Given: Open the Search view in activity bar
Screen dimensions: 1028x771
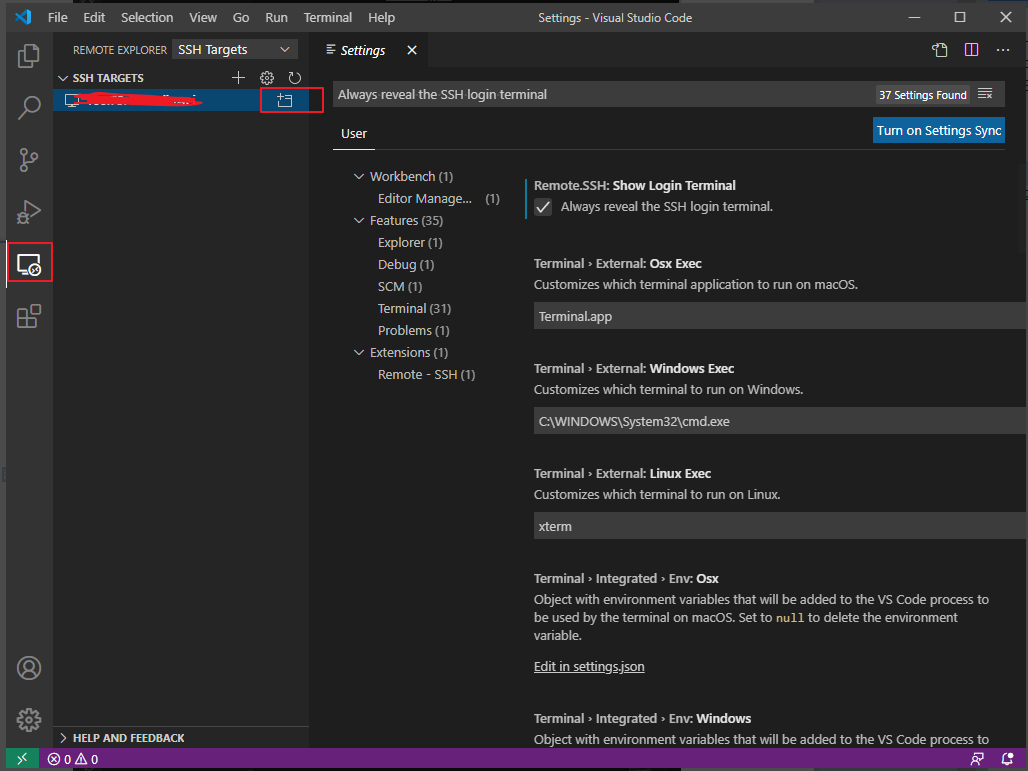Looking at the screenshot, I should point(29,108).
